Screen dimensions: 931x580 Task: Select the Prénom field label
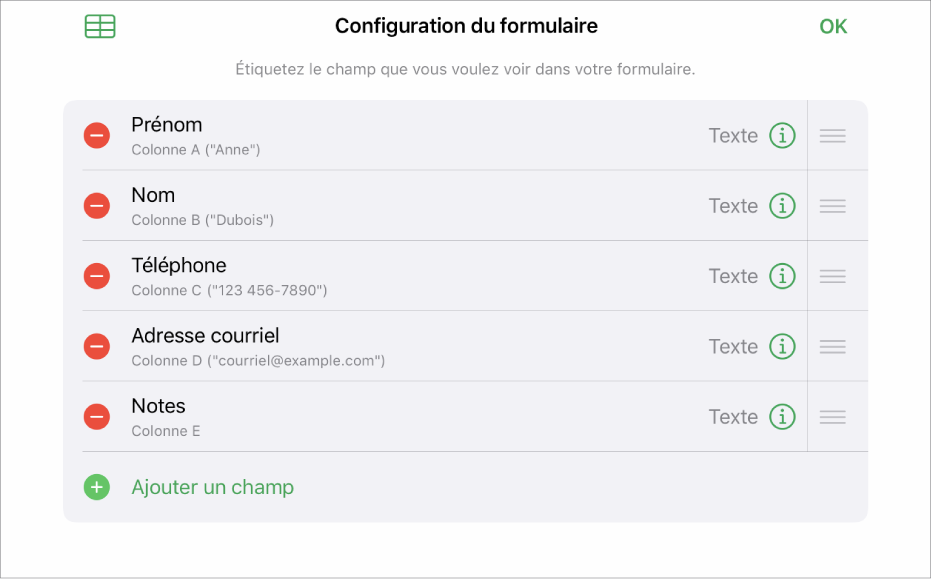(x=166, y=124)
